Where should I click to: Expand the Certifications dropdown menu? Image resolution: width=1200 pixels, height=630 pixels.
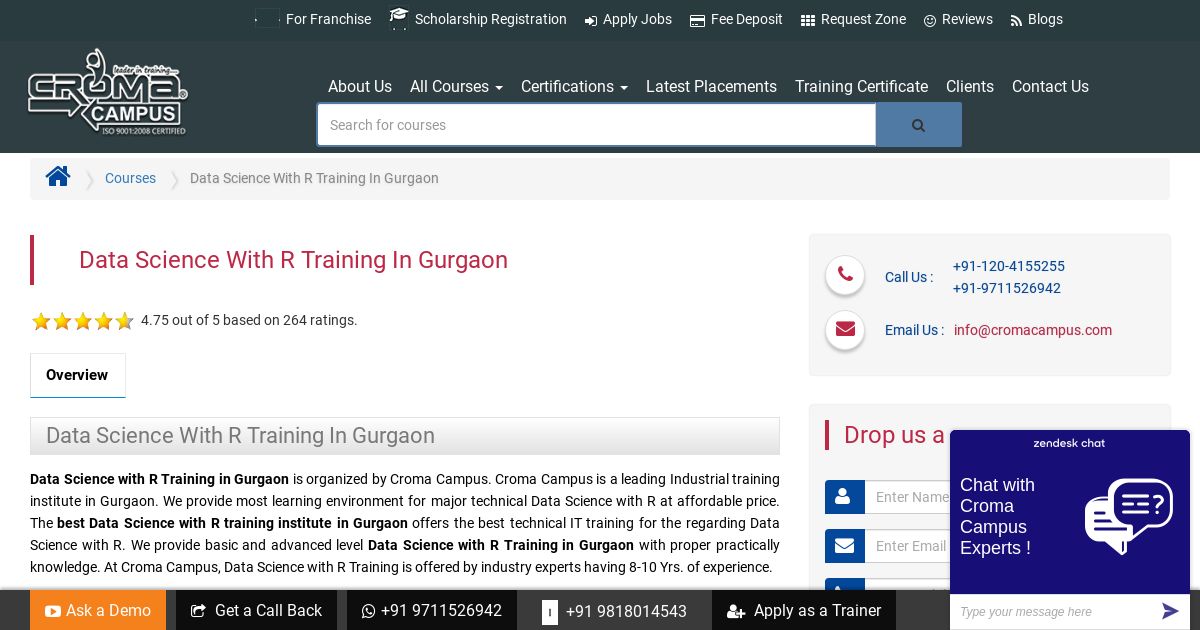574,86
